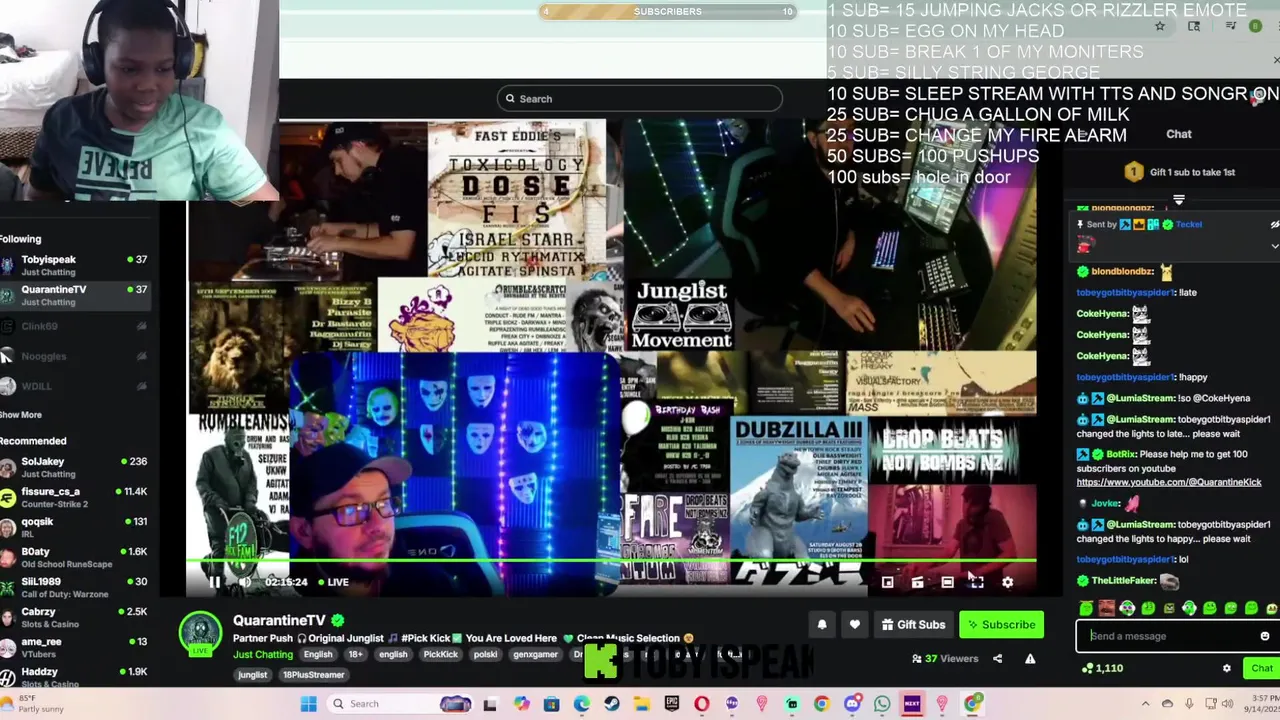
Task: Open chat settings gear icon
Action: 1227,669
